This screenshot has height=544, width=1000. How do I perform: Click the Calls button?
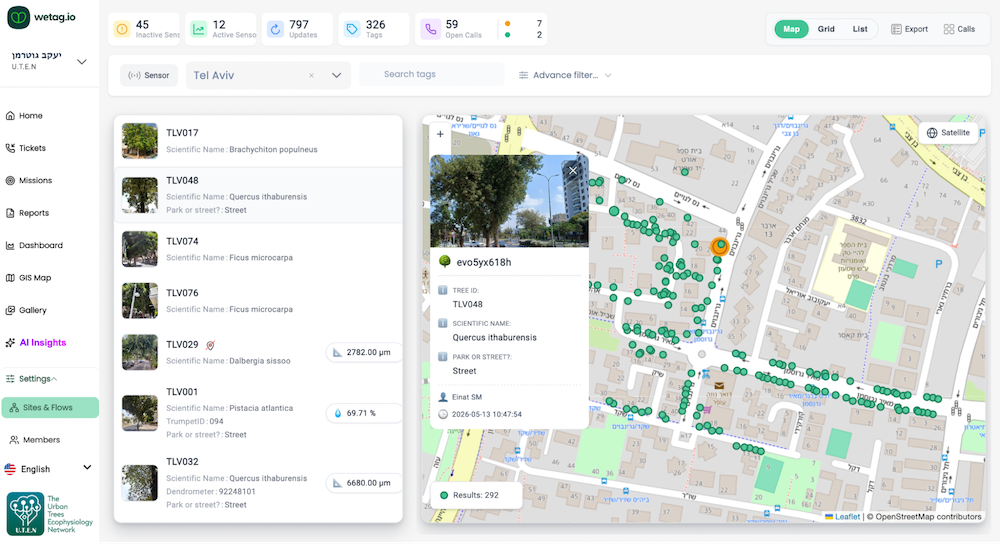point(959,29)
